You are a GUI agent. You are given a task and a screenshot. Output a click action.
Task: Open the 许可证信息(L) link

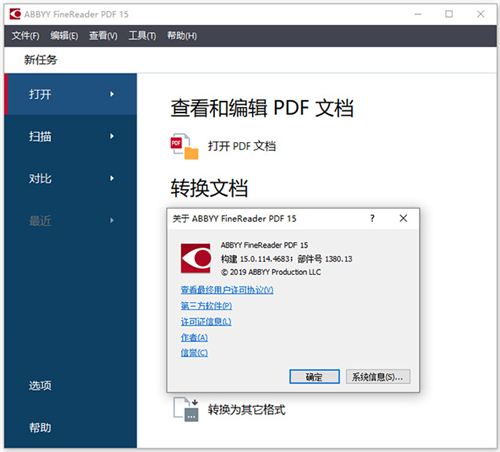(x=206, y=322)
